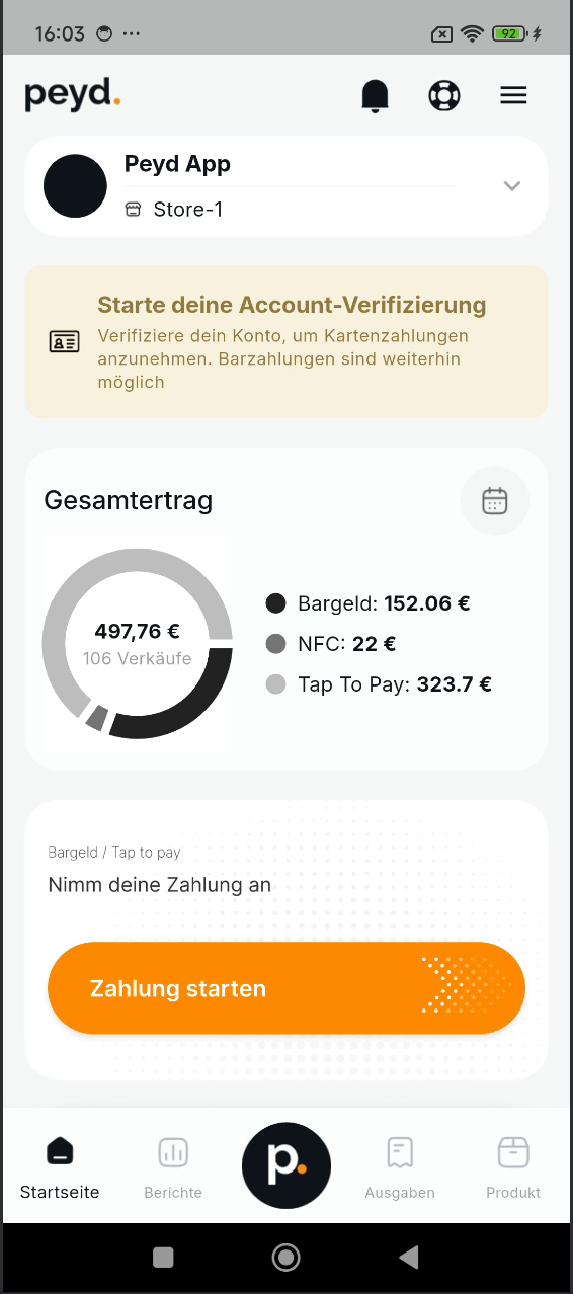
Task: Tap the central Peyd logo button
Action: pyautogui.click(x=286, y=1166)
